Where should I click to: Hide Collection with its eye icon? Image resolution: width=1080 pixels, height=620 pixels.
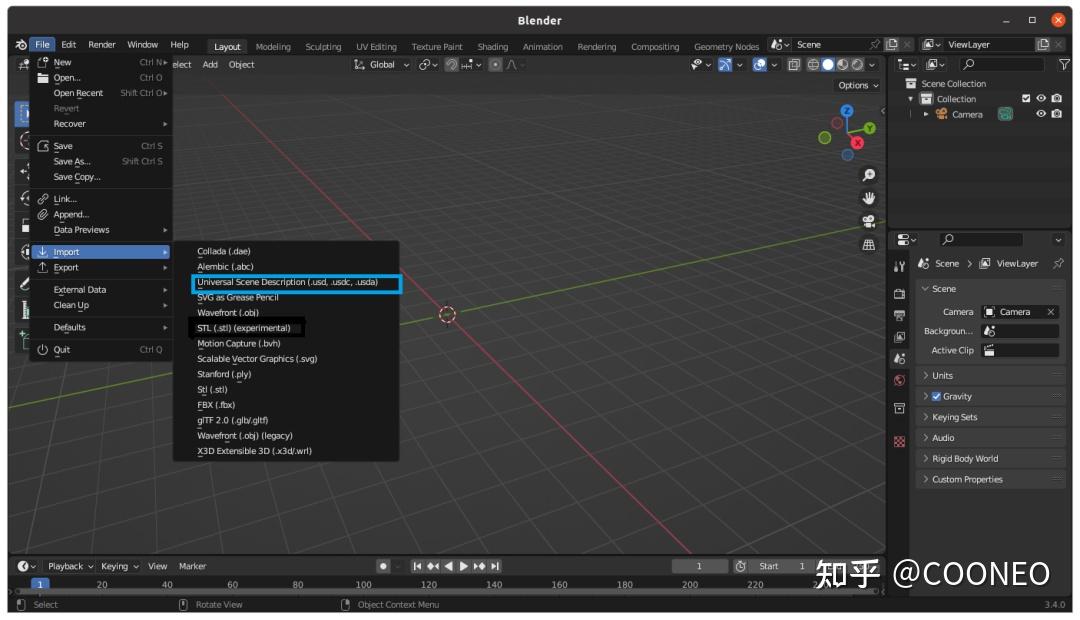click(1041, 99)
